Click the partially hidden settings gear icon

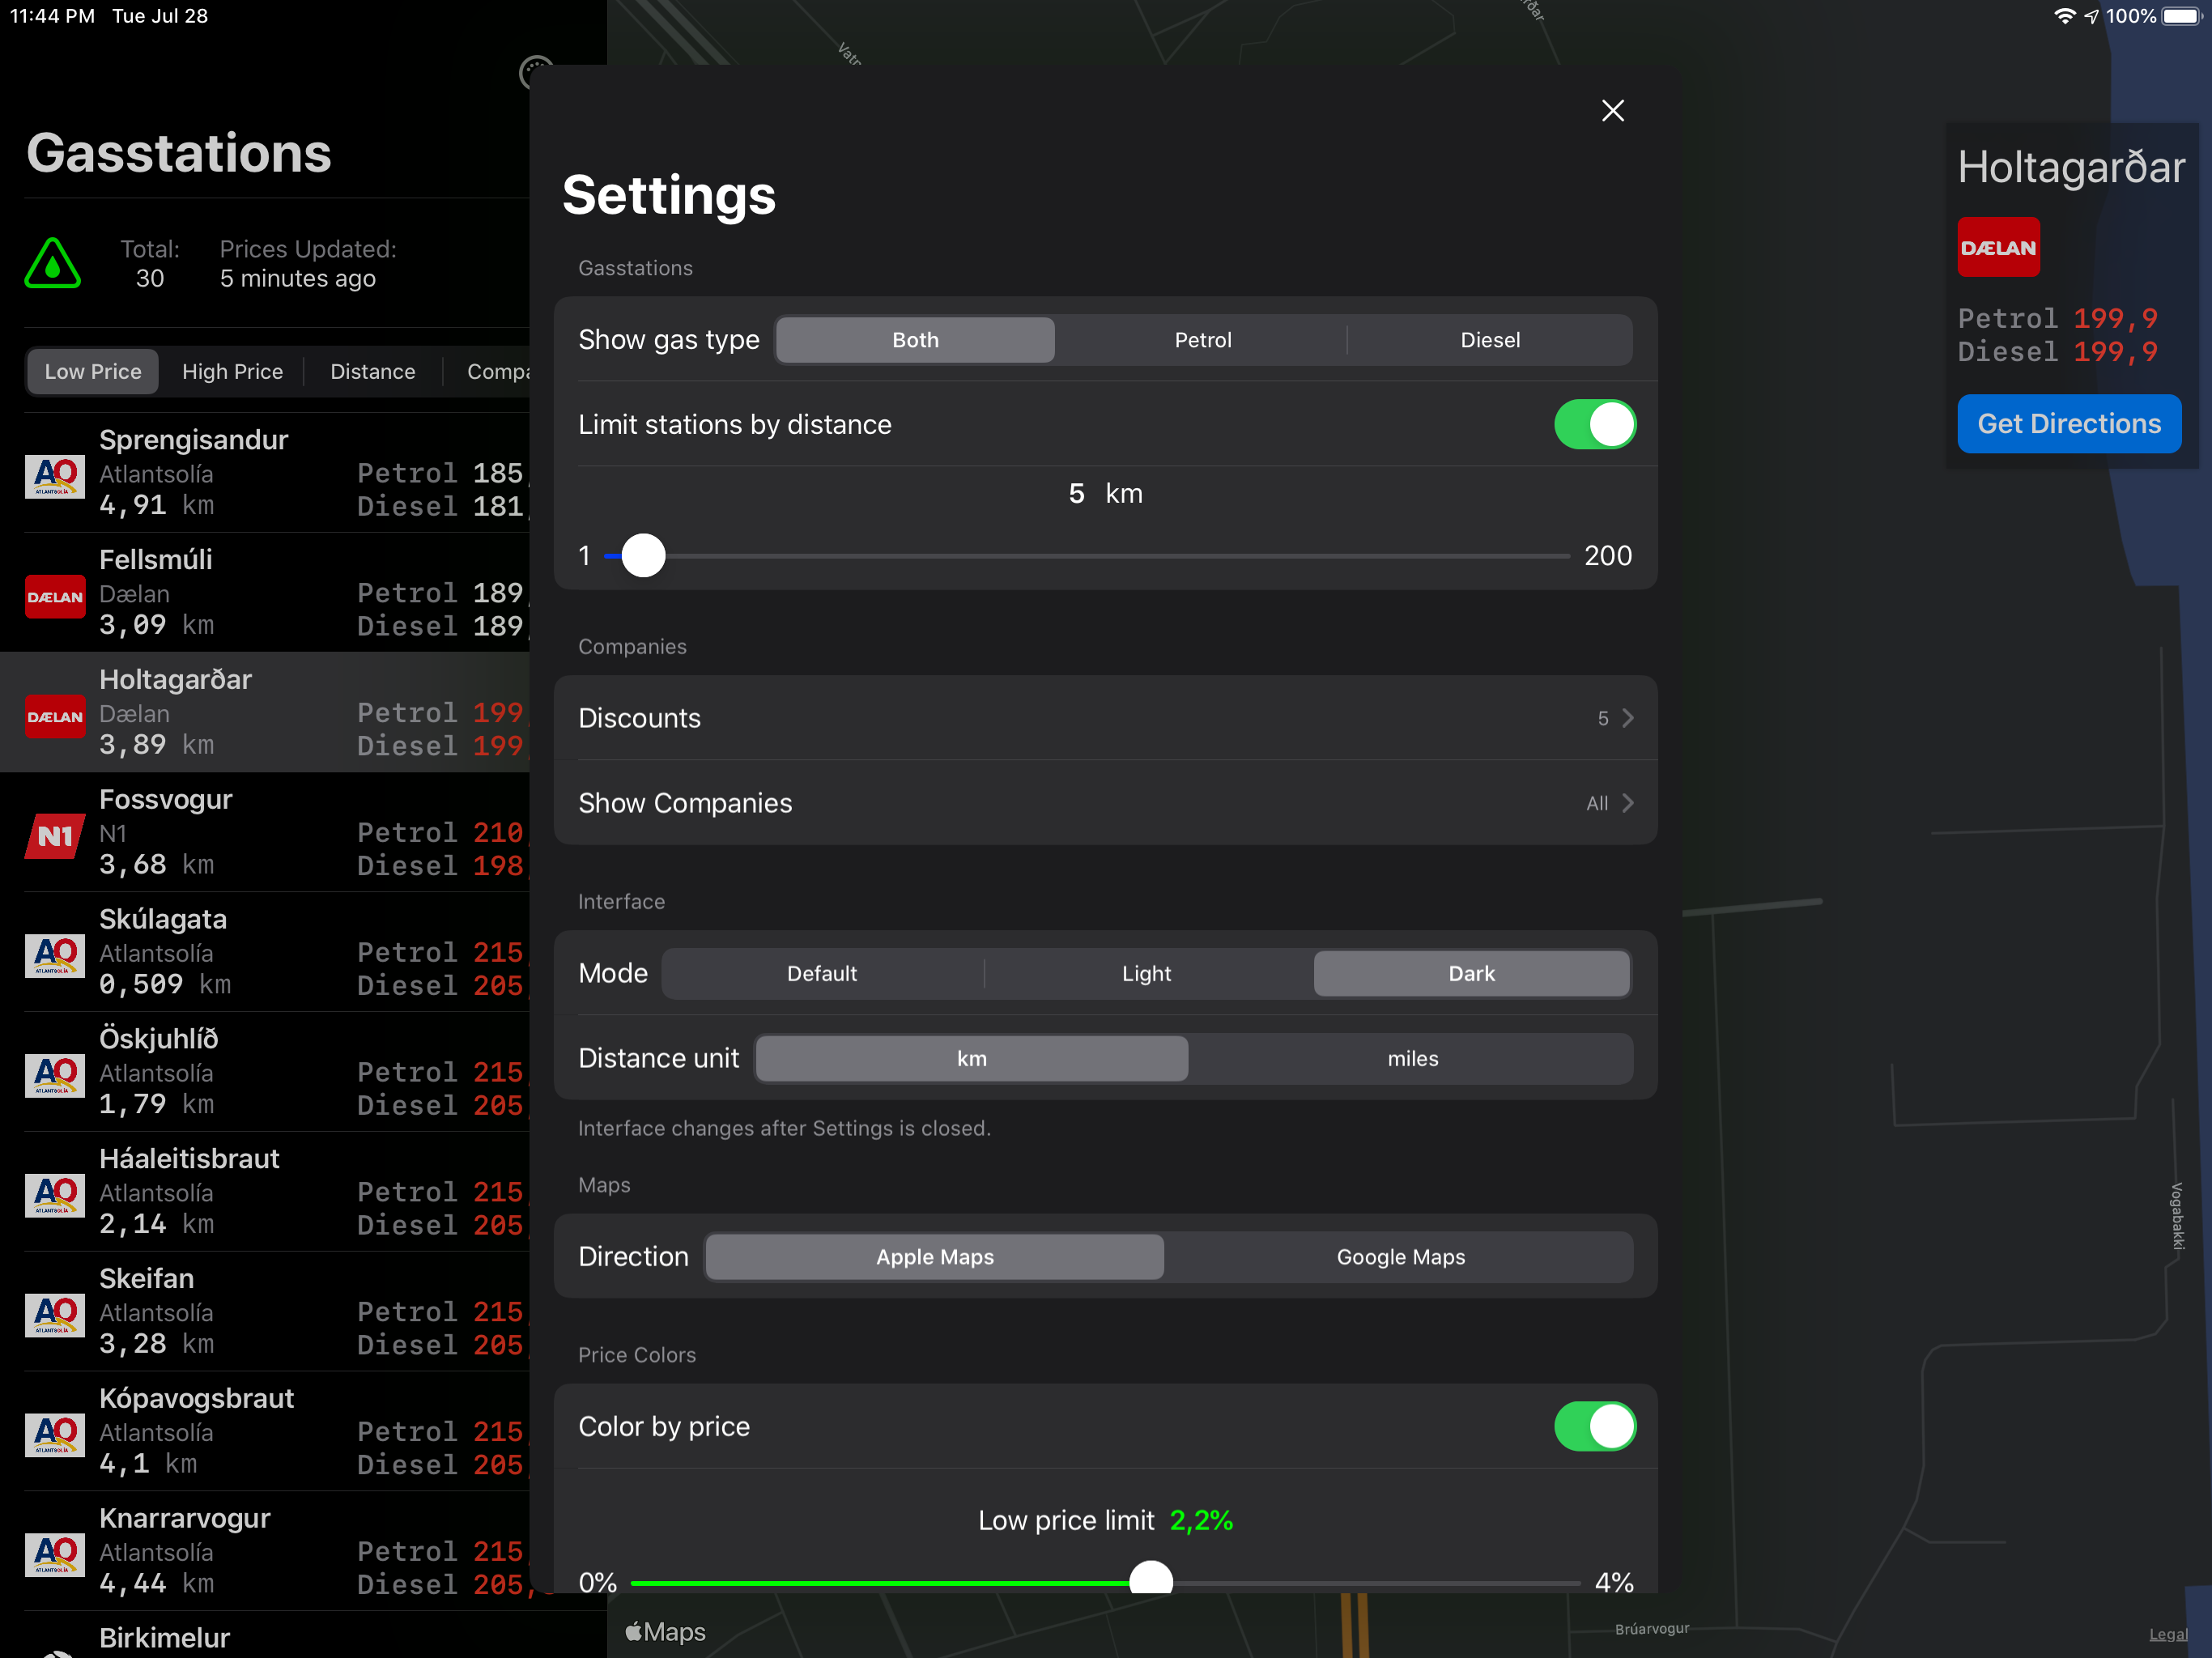531,68
